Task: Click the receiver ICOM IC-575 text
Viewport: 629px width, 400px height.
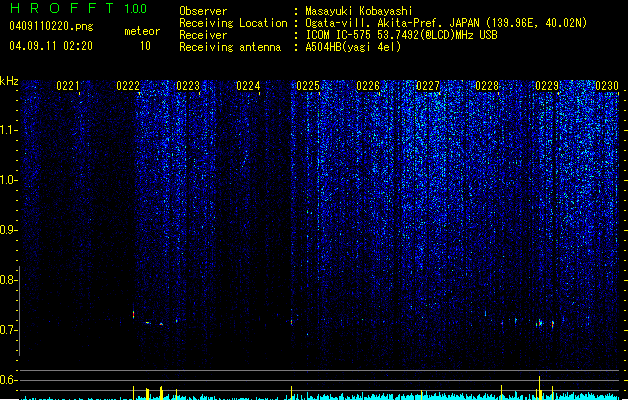Action: (x=401, y=35)
